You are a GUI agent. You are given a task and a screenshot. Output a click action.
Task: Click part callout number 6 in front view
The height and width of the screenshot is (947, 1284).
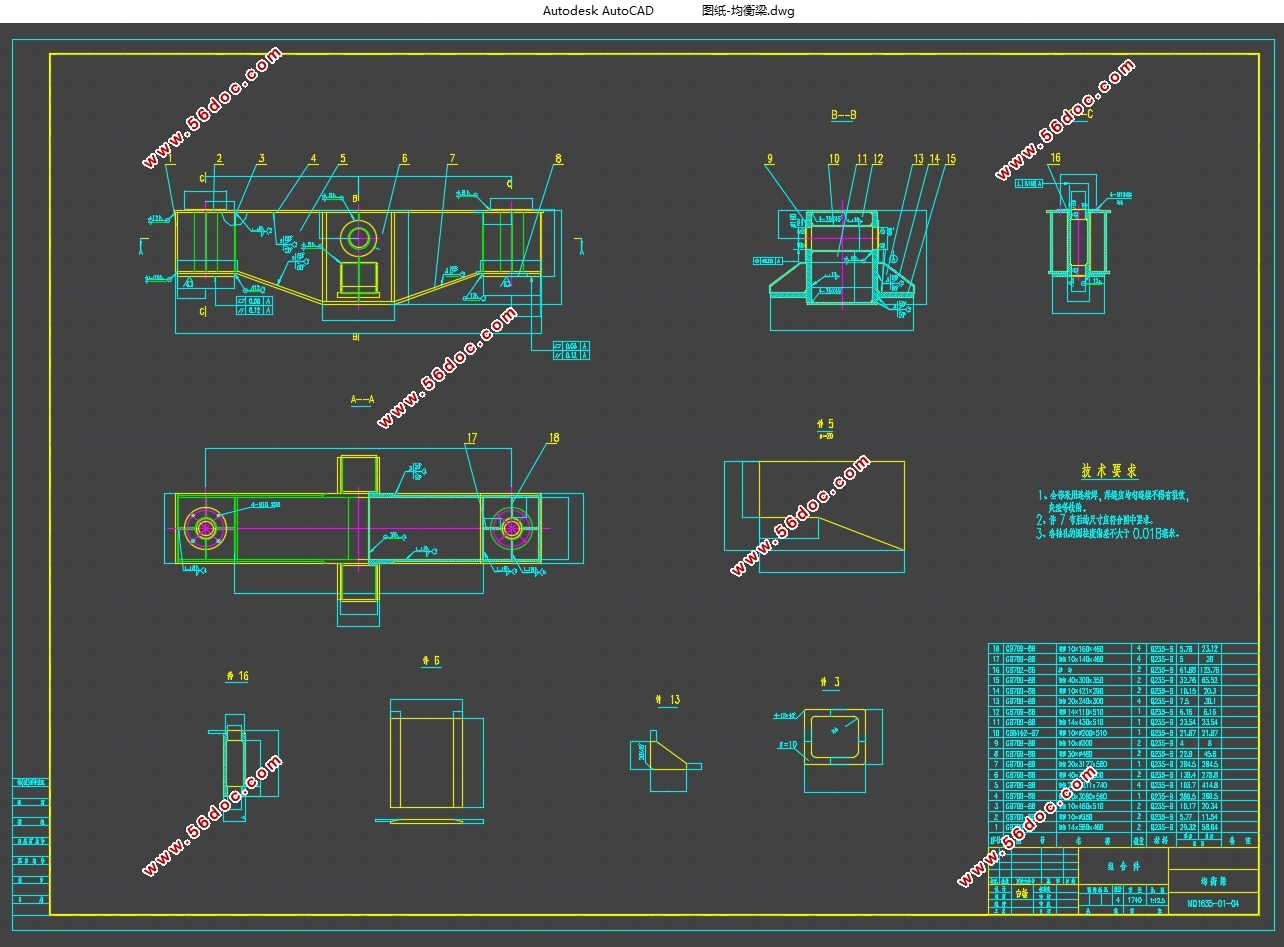405,158
